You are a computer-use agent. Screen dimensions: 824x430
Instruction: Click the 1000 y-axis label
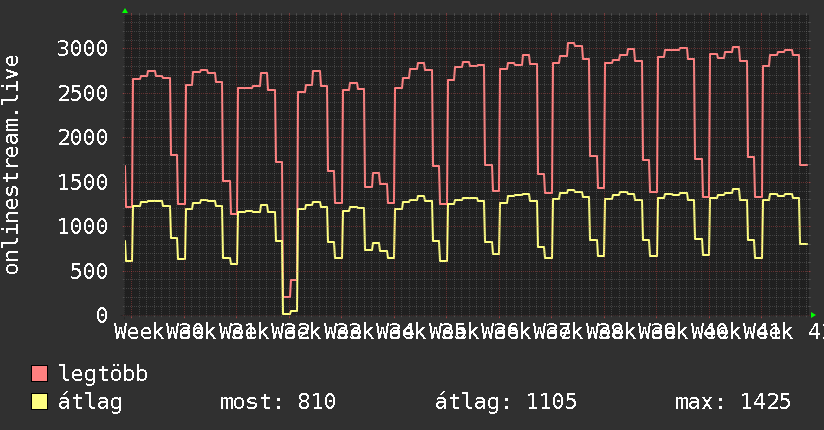(83, 227)
